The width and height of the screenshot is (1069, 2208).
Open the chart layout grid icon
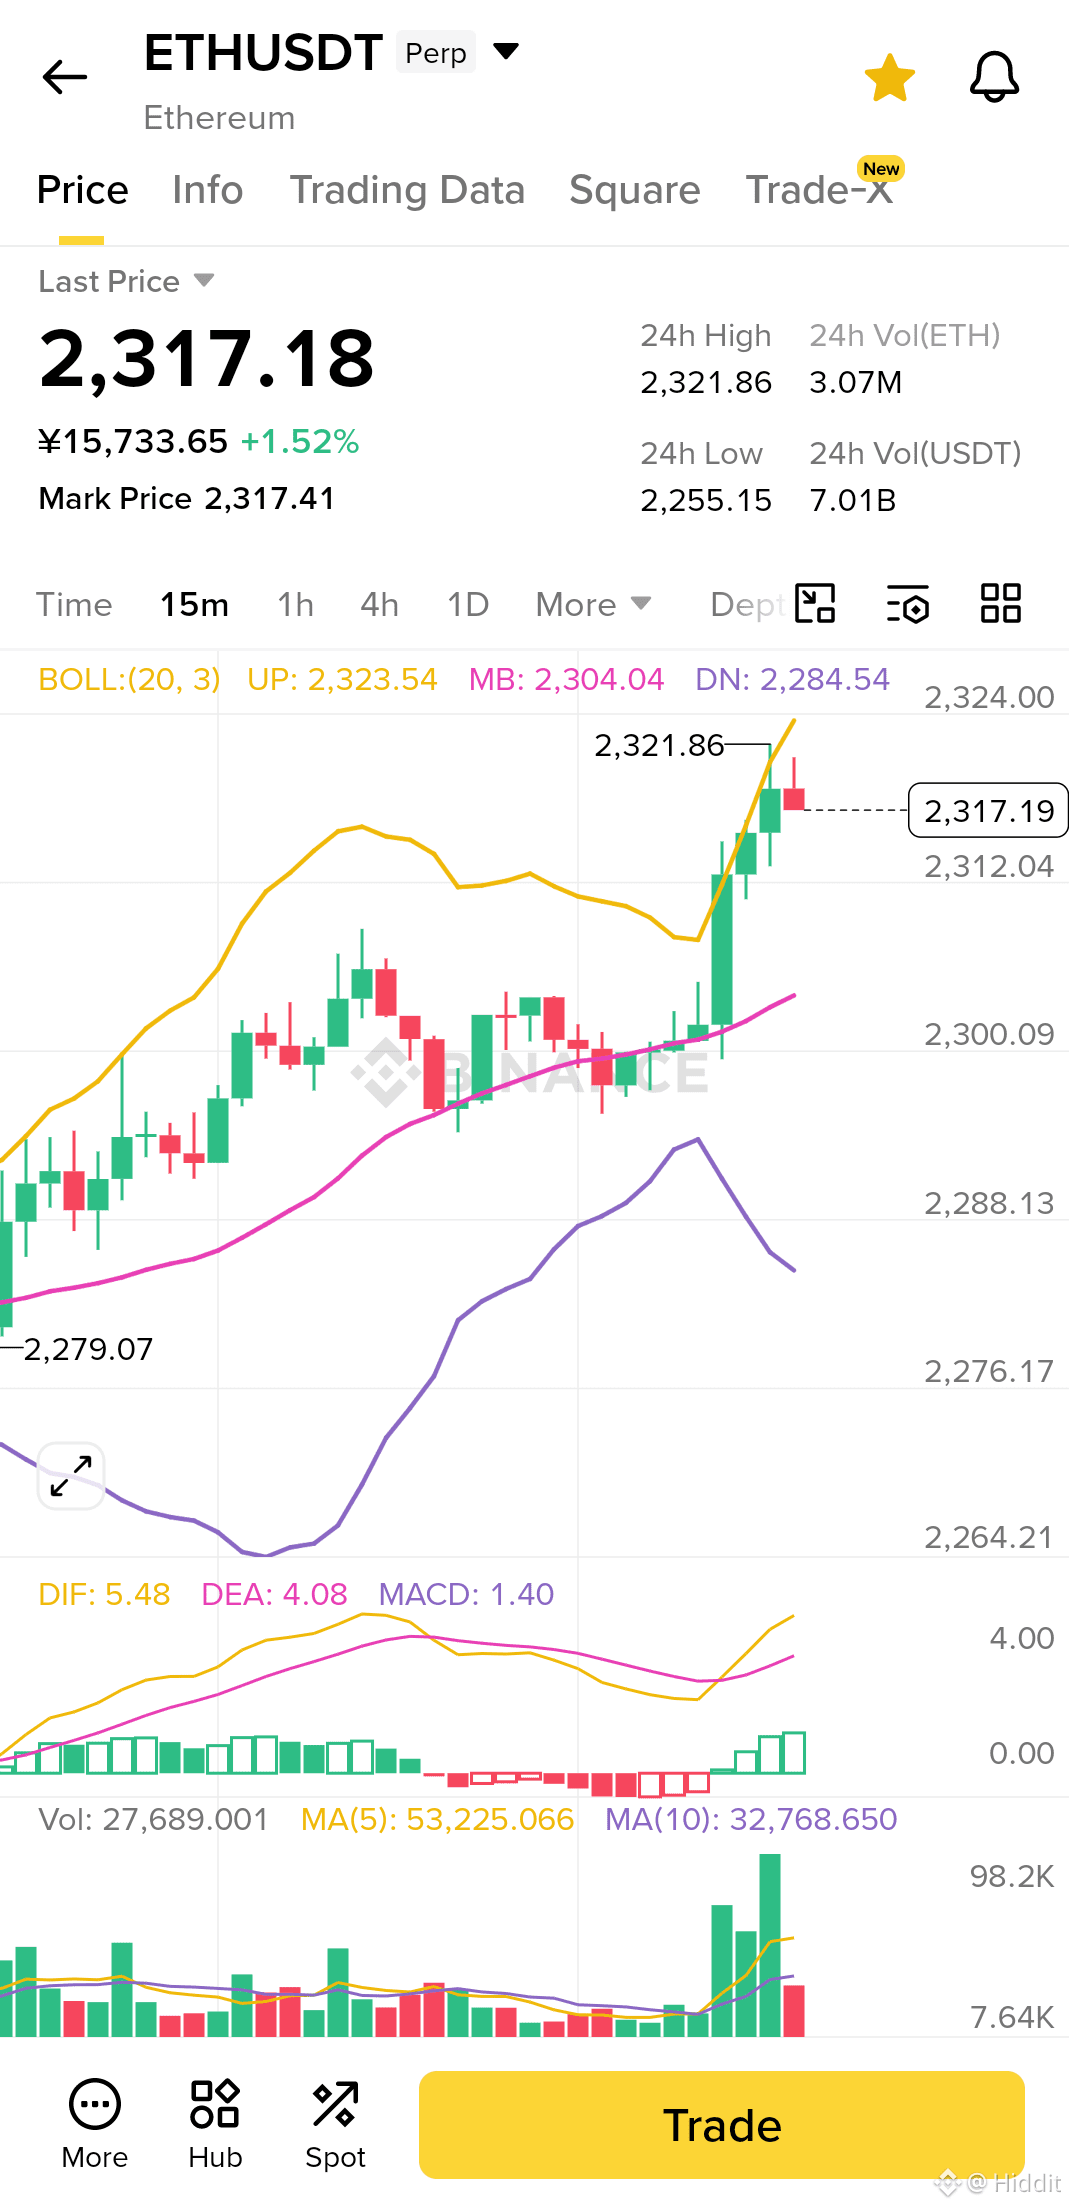[x=1000, y=604]
